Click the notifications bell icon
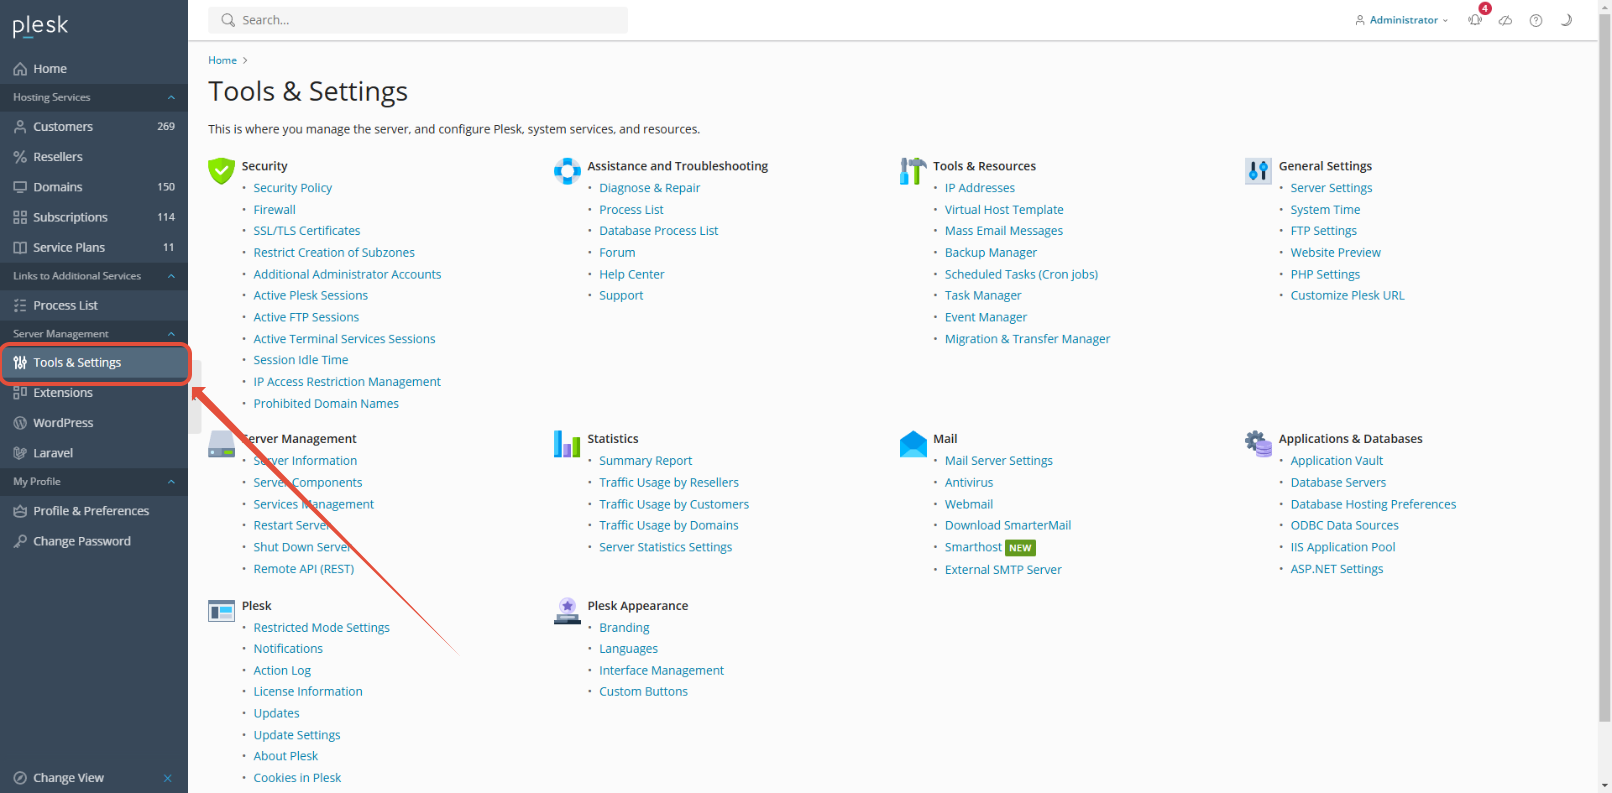 [x=1475, y=20]
